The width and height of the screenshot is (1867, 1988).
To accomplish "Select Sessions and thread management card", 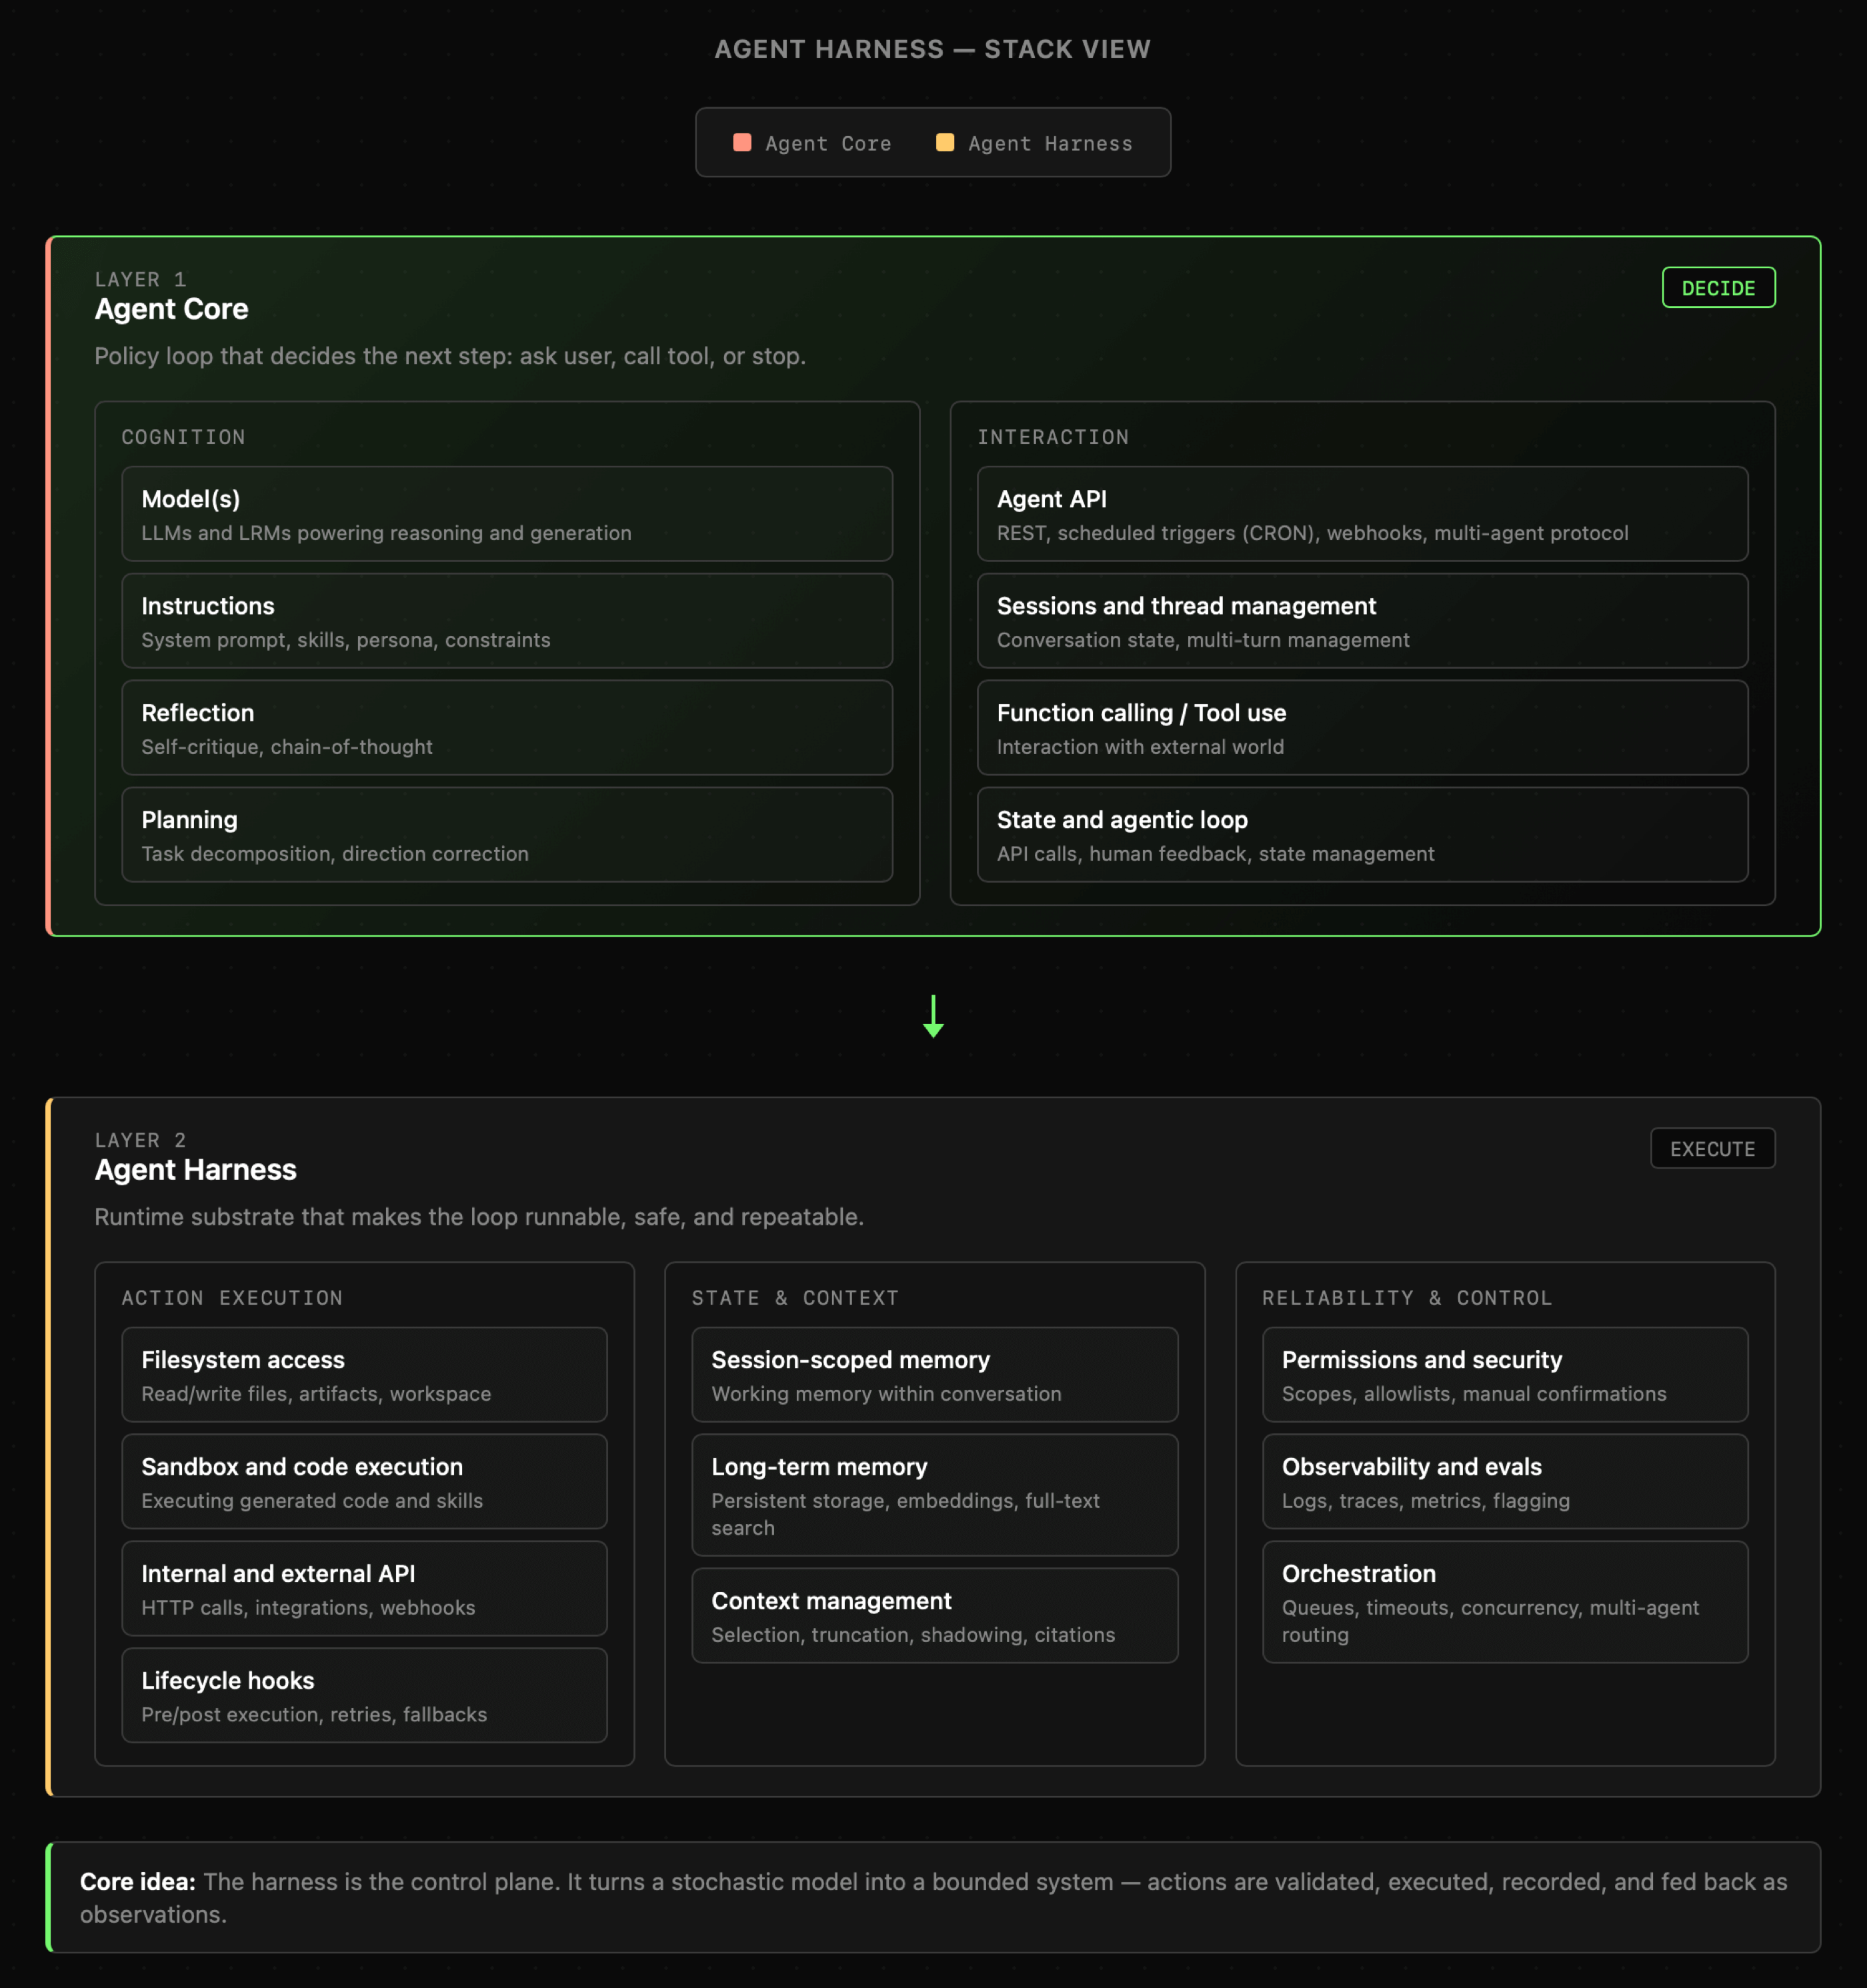I will pyautogui.click(x=1361, y=621).
